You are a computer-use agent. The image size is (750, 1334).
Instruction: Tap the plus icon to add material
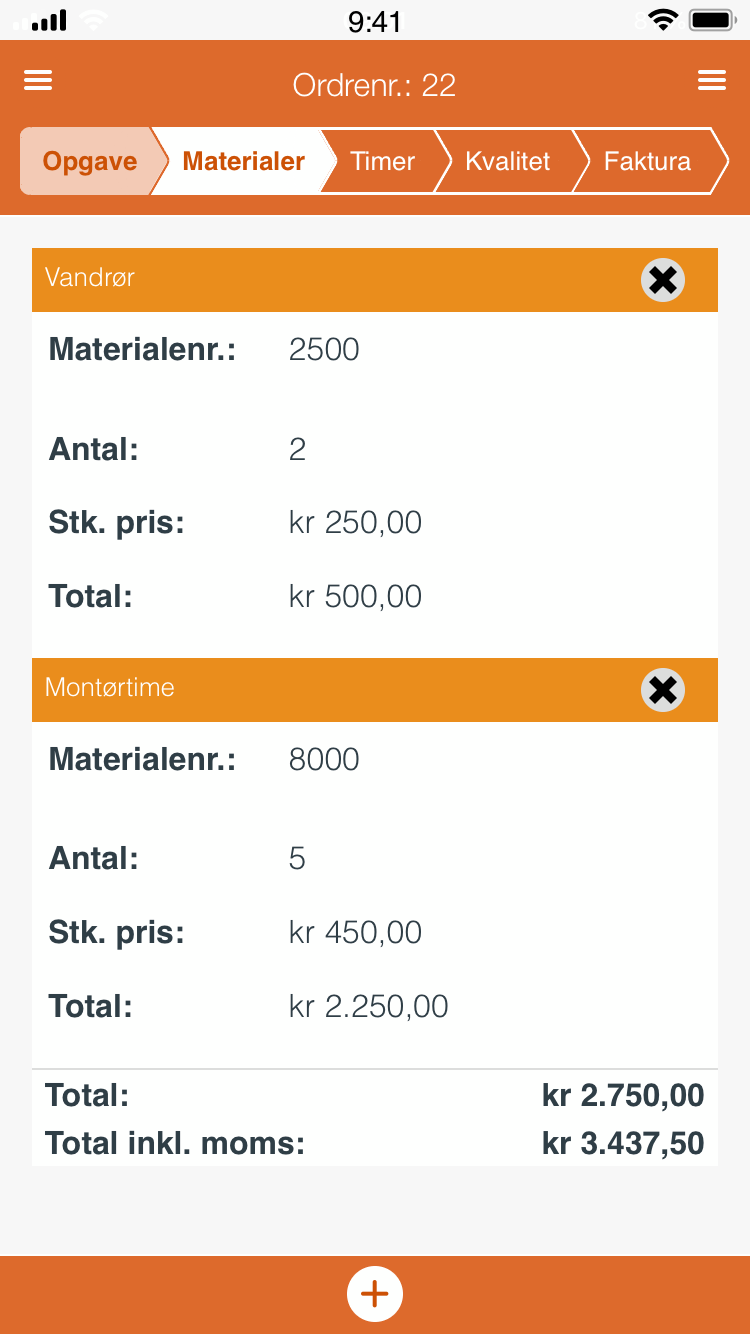[375, 1294]
